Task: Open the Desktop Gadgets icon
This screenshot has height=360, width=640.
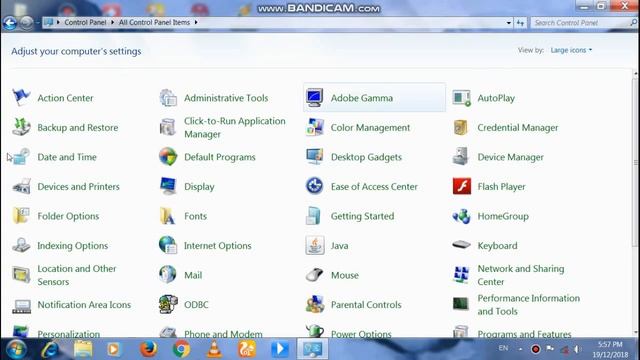Action: (x=314, y=157)
